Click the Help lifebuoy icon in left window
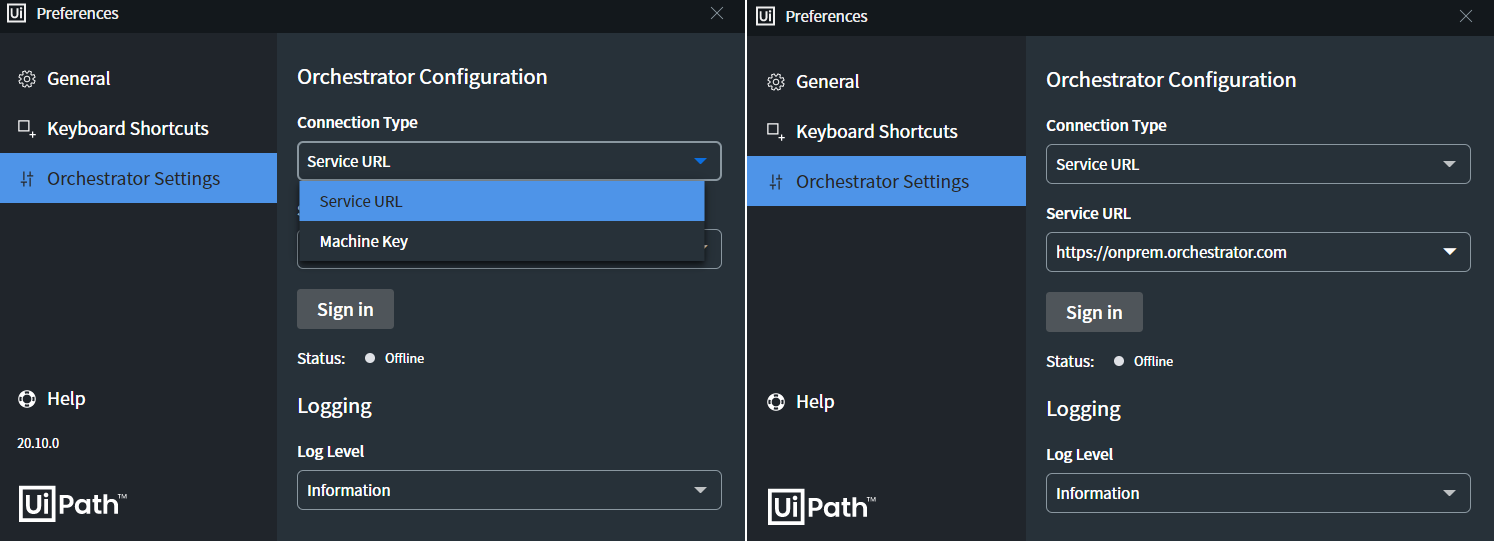 coord(27,399)
